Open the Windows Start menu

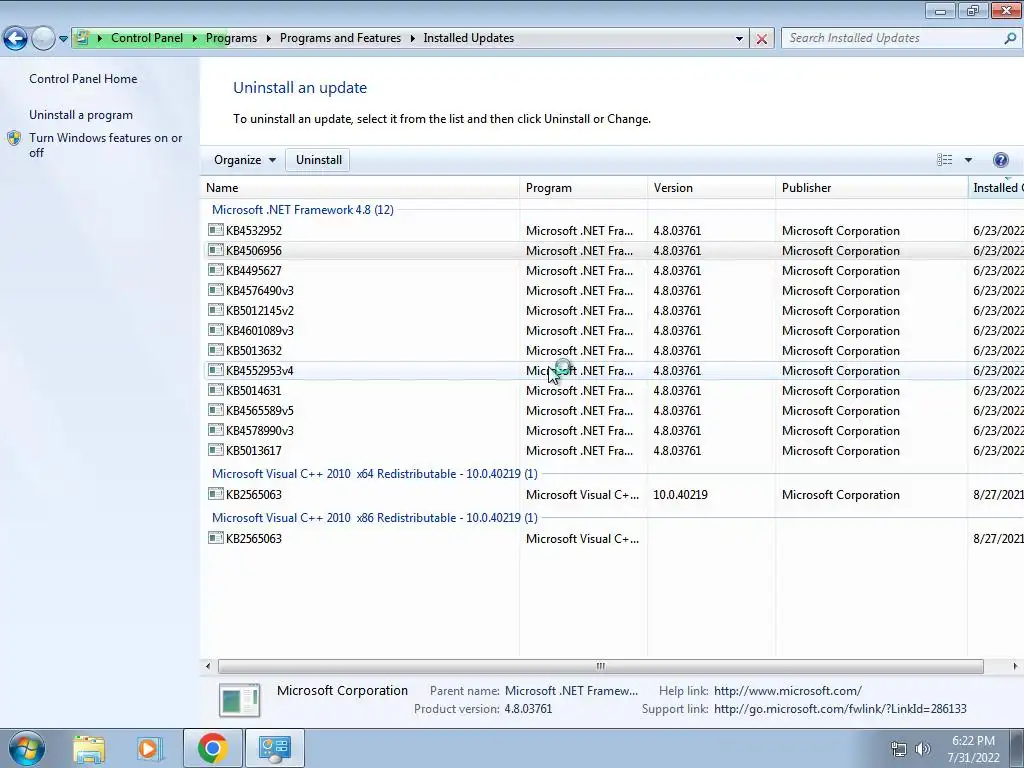[x=26, y=748]
